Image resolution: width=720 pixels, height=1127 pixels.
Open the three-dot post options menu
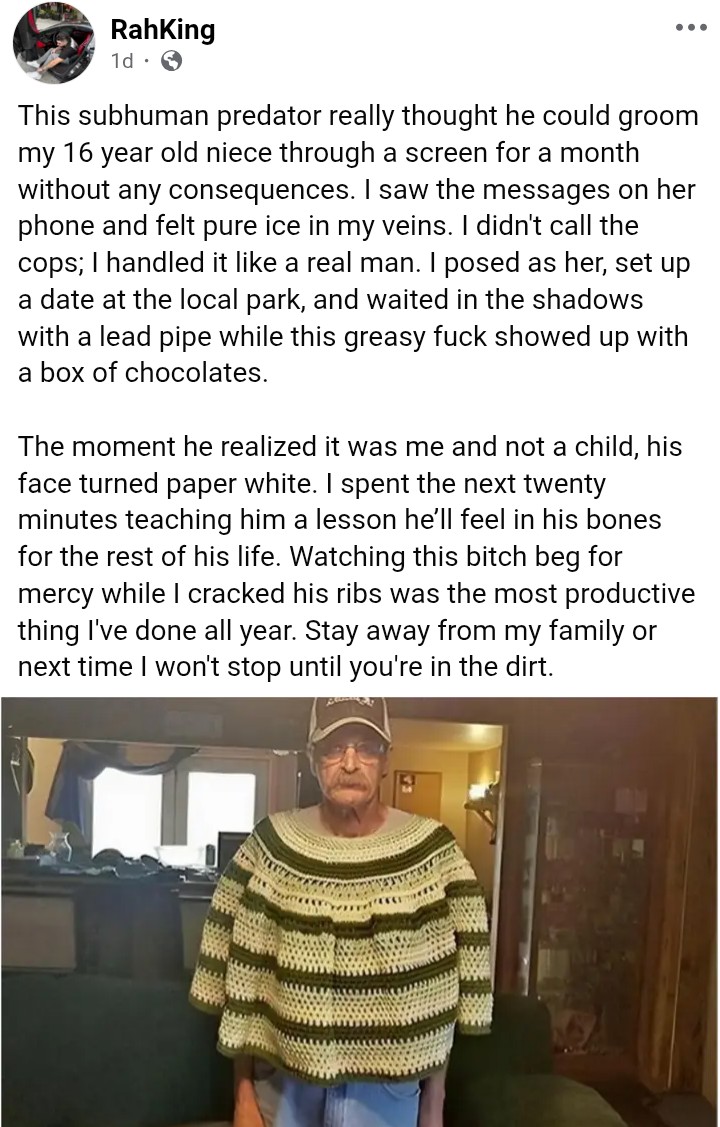pyautogui.click(x=691, y=28)
